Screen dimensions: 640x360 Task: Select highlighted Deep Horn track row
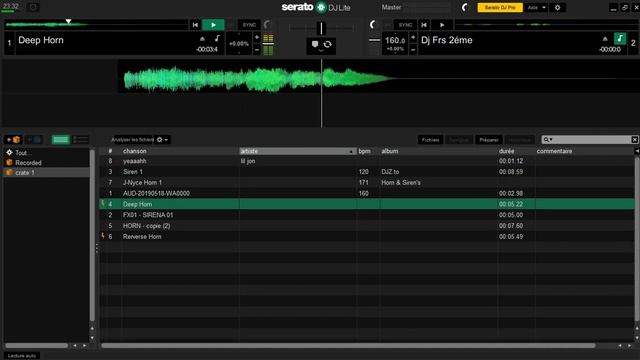coord(367,204)
